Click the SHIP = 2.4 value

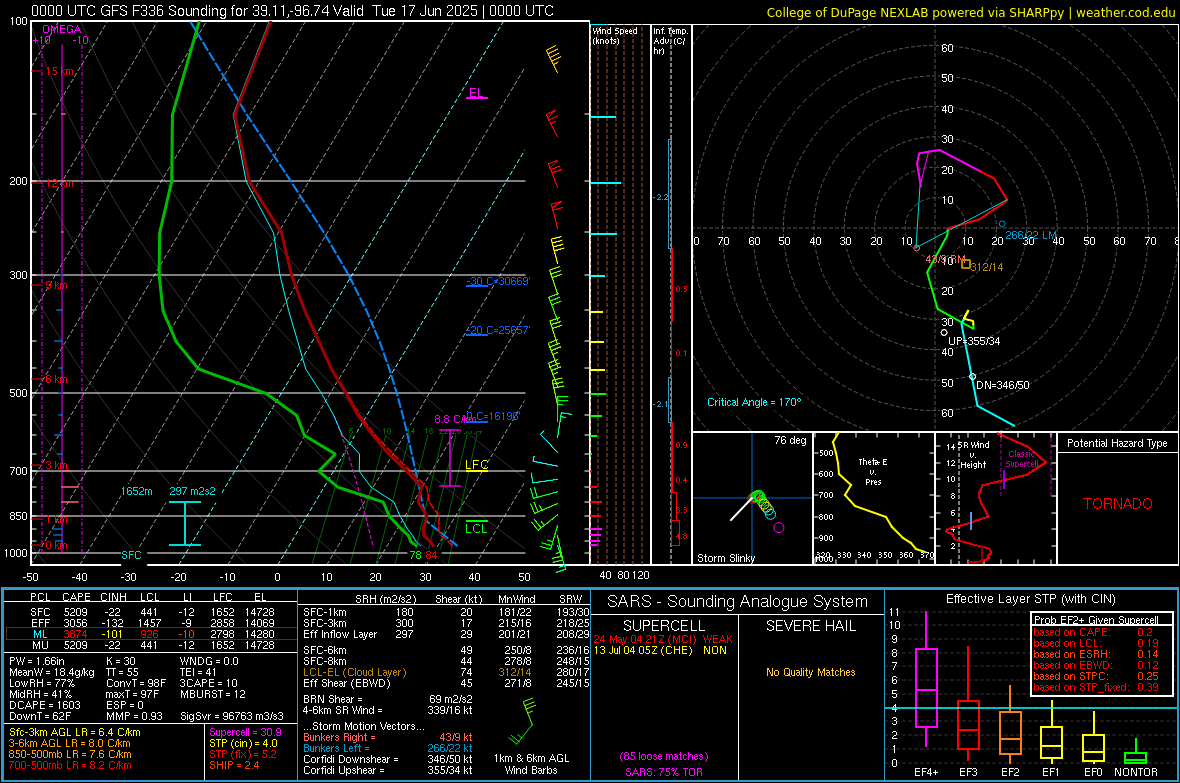pos(234,765)
